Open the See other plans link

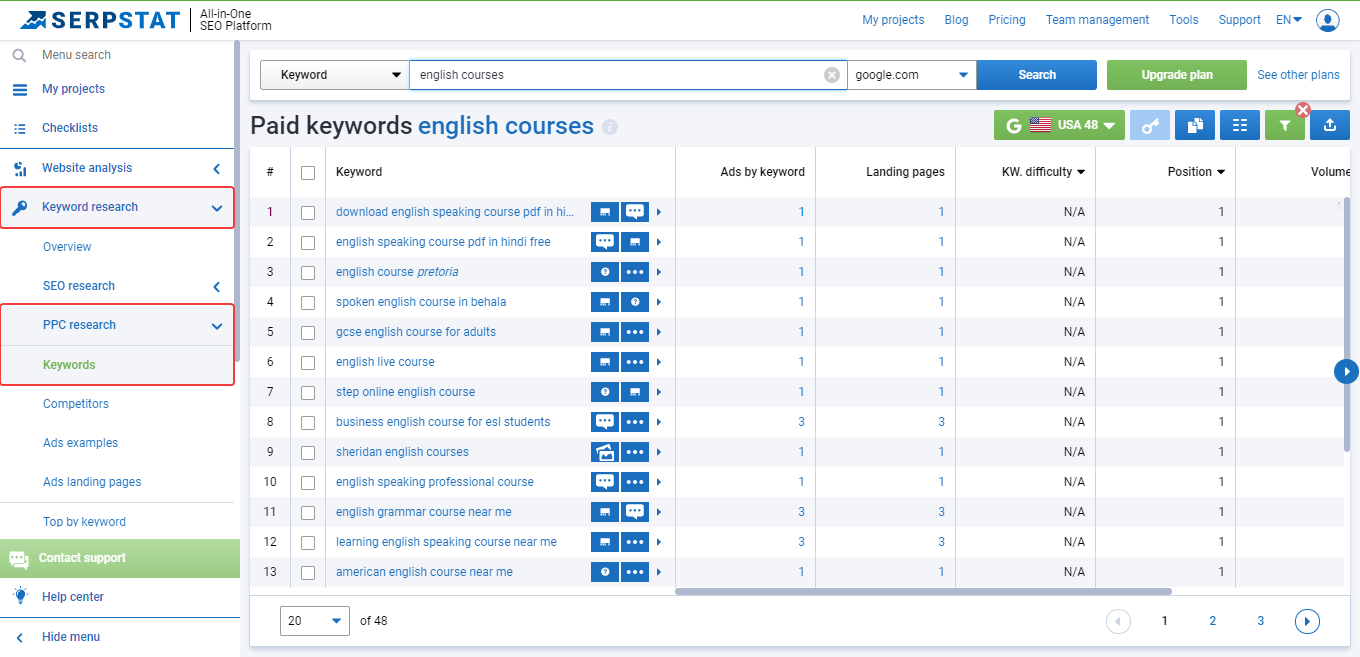tap(1298, 75)
